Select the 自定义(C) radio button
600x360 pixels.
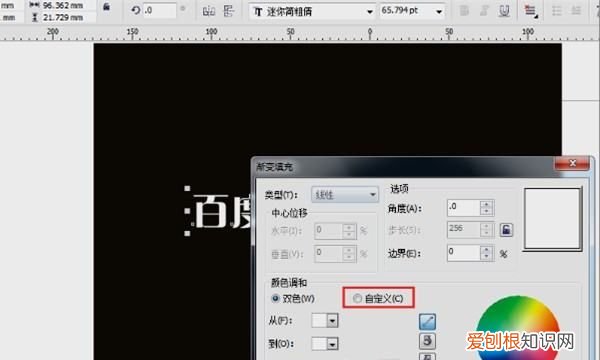[357, 298]
